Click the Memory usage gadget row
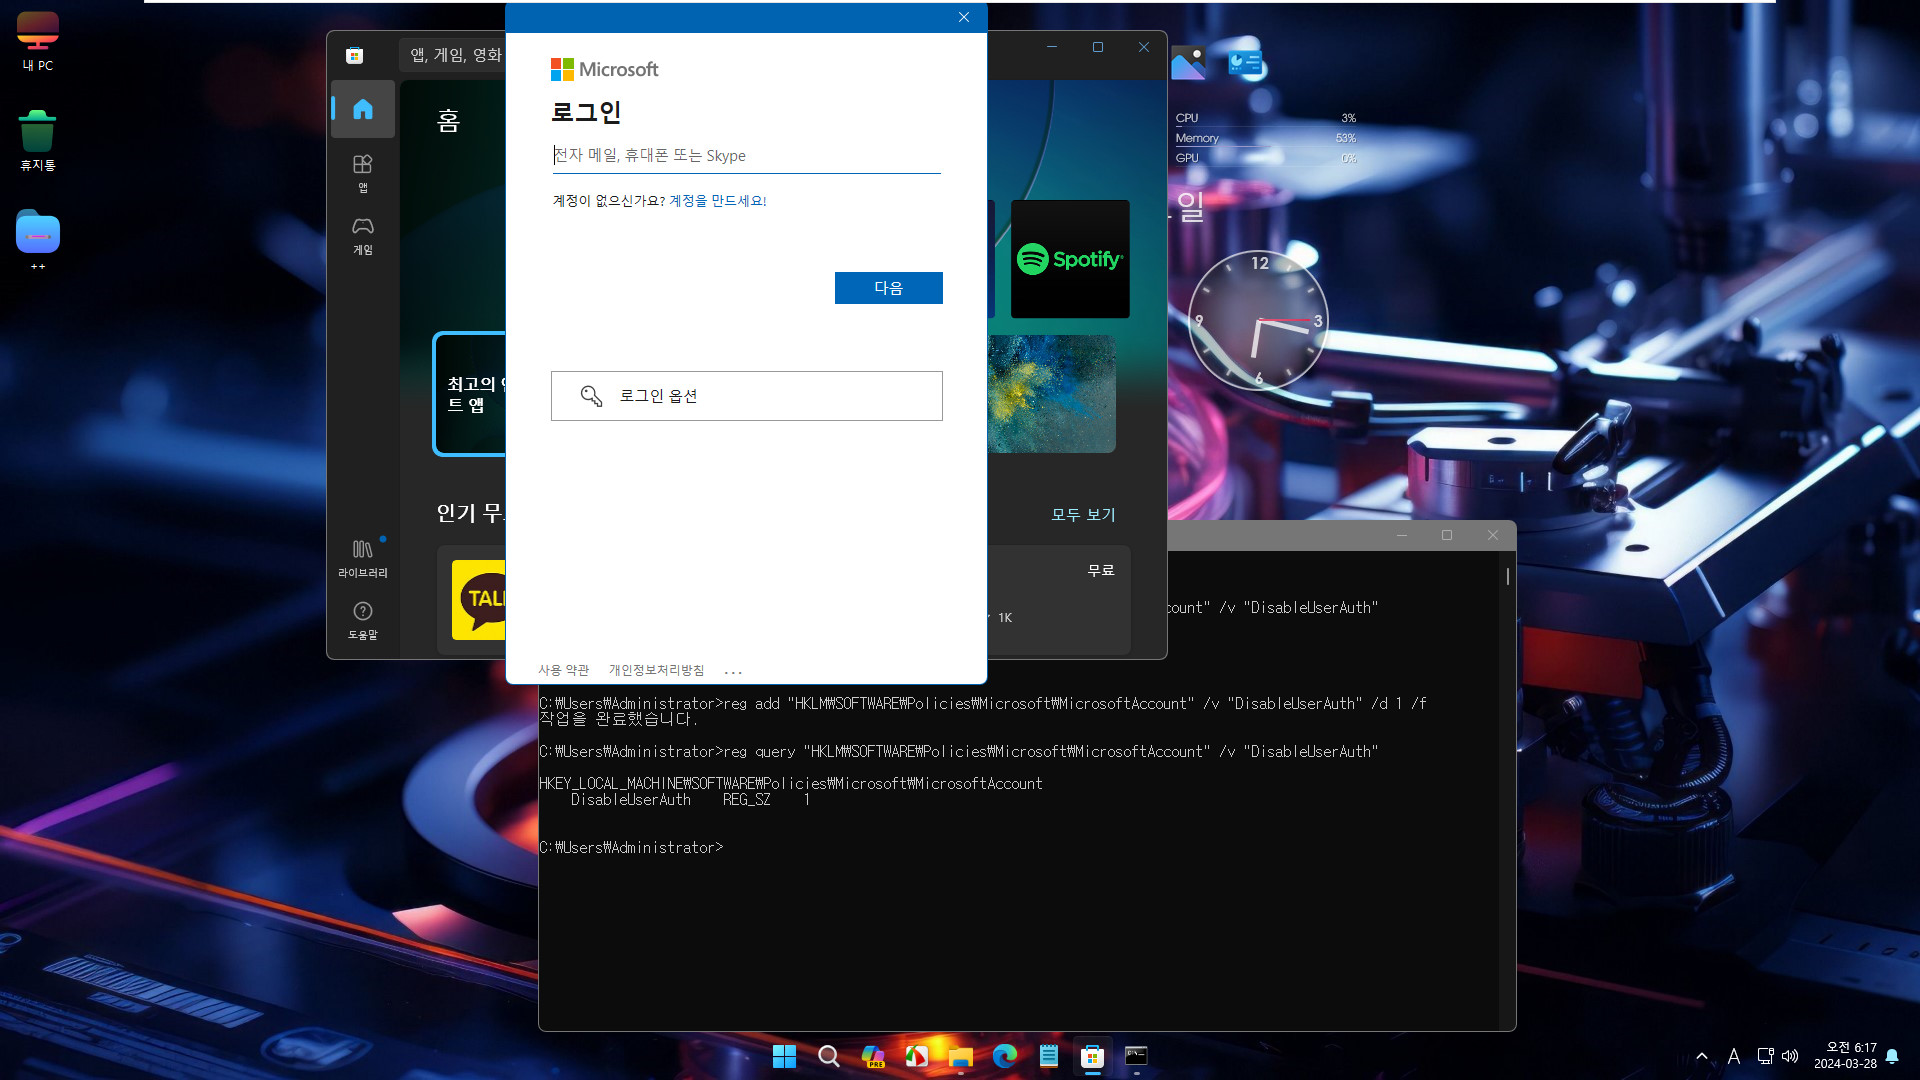1920x1080 pixels. 1266,138
